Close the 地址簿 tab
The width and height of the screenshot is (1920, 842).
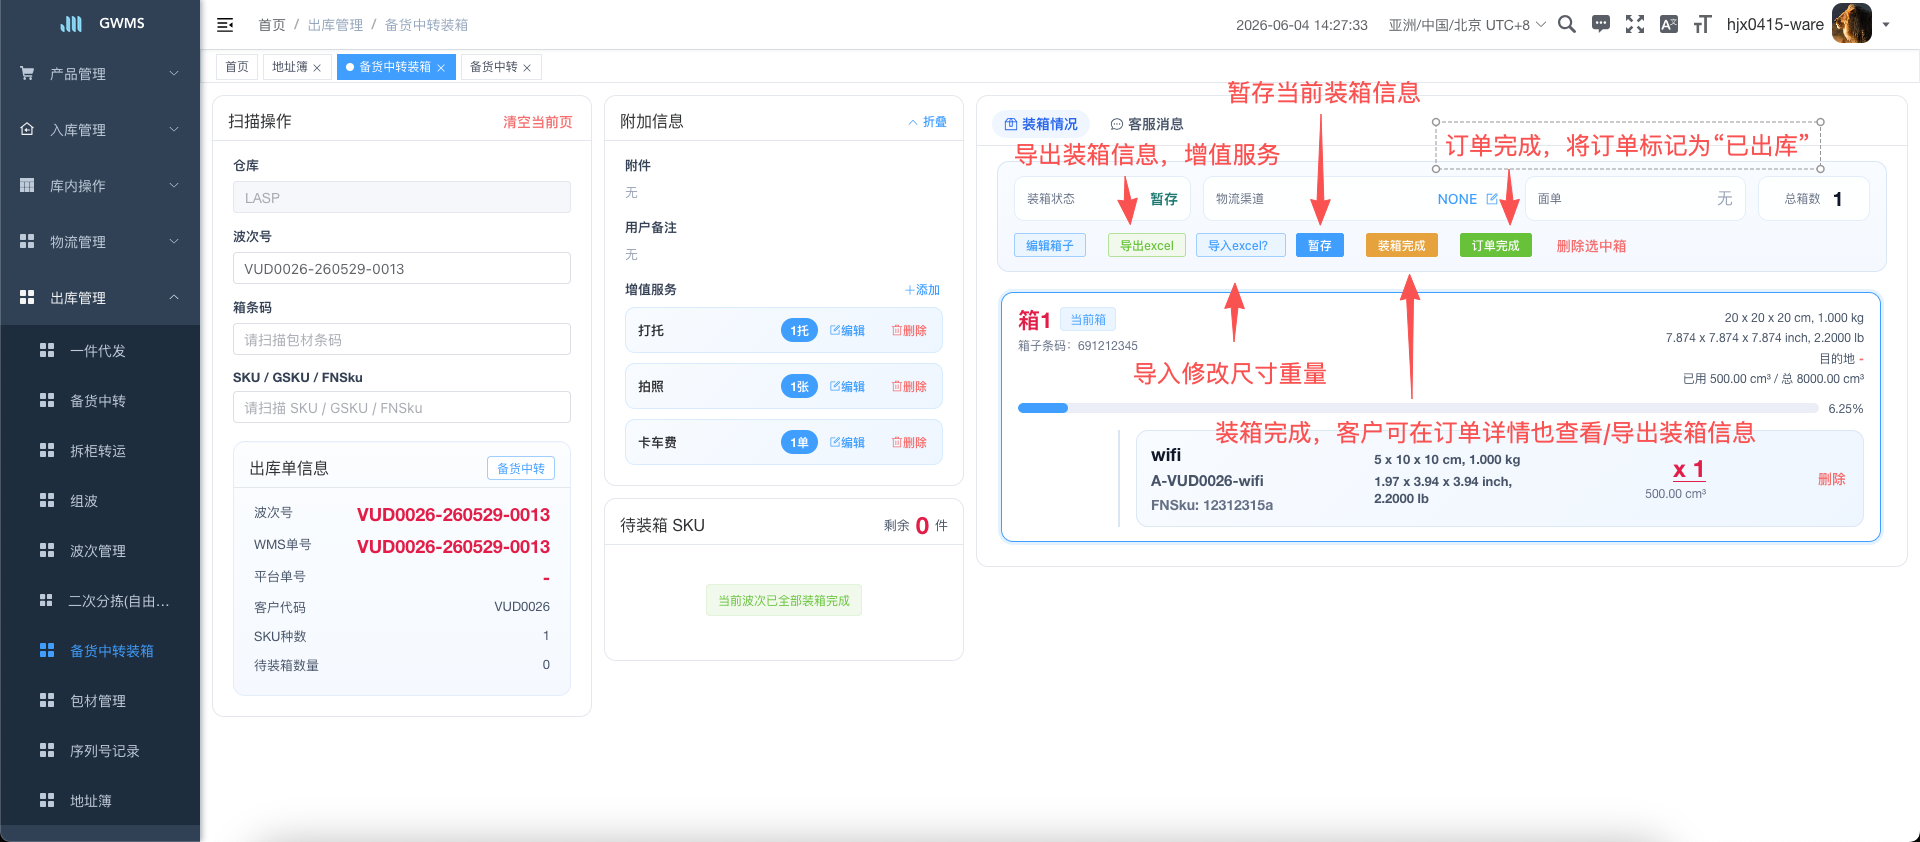click(317, 68)
